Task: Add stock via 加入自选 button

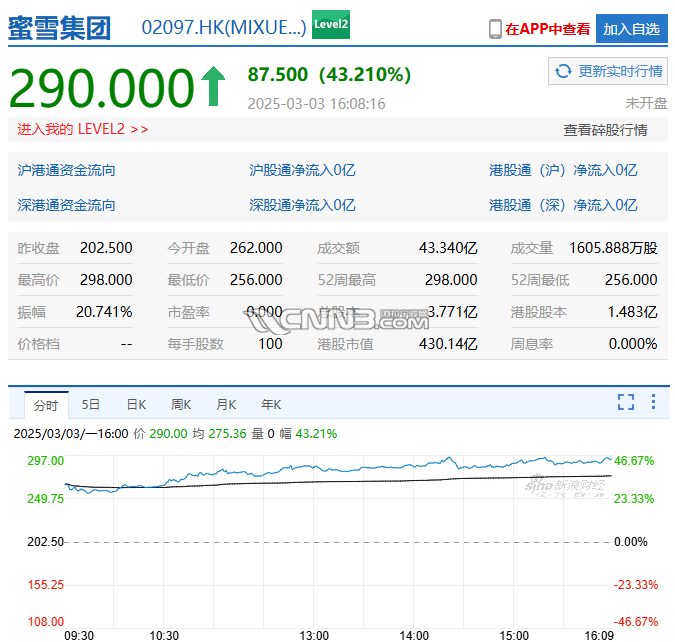Action: tap(632, 29)
